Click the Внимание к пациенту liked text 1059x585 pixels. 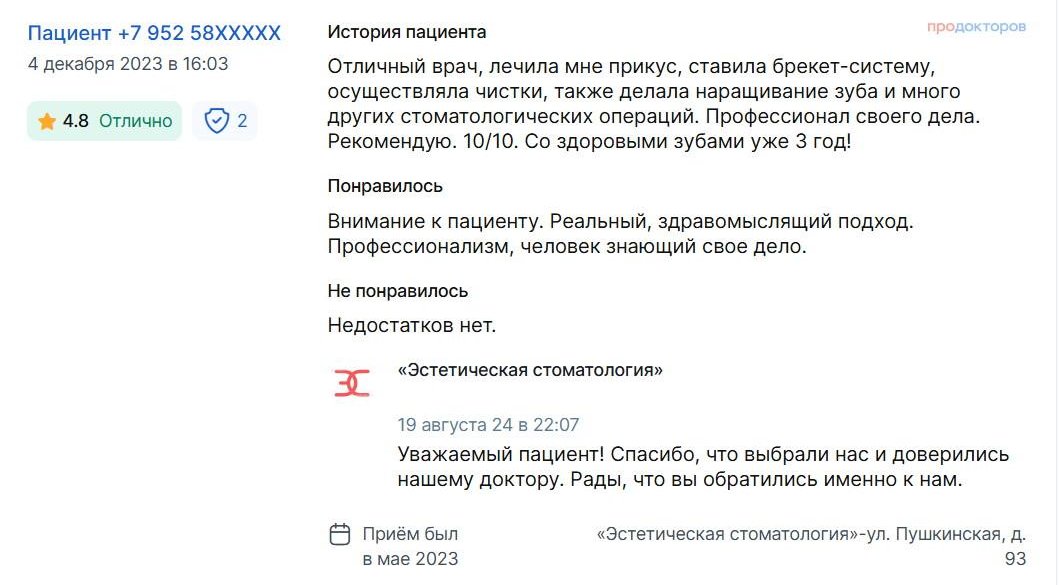click(621, 234)
